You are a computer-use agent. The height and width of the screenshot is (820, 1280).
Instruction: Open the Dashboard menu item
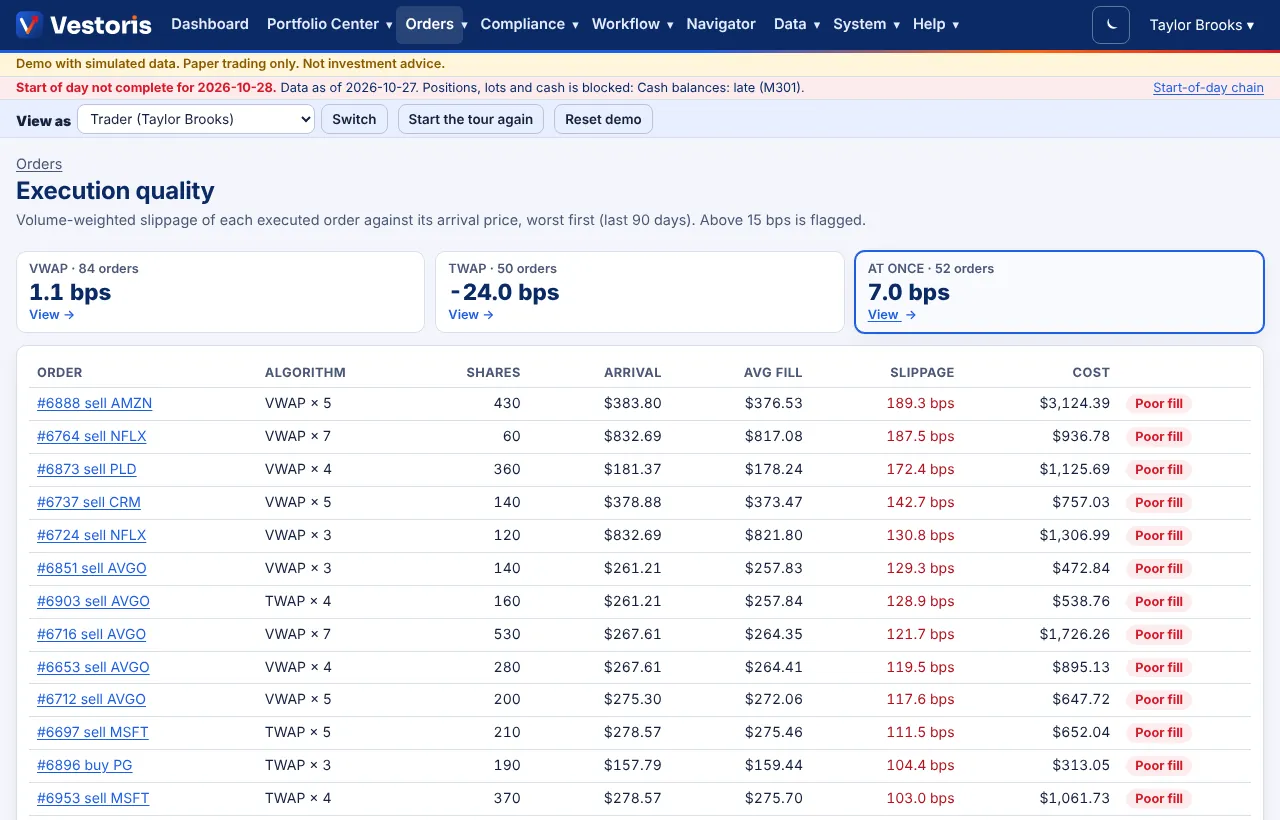pos(210,24)
